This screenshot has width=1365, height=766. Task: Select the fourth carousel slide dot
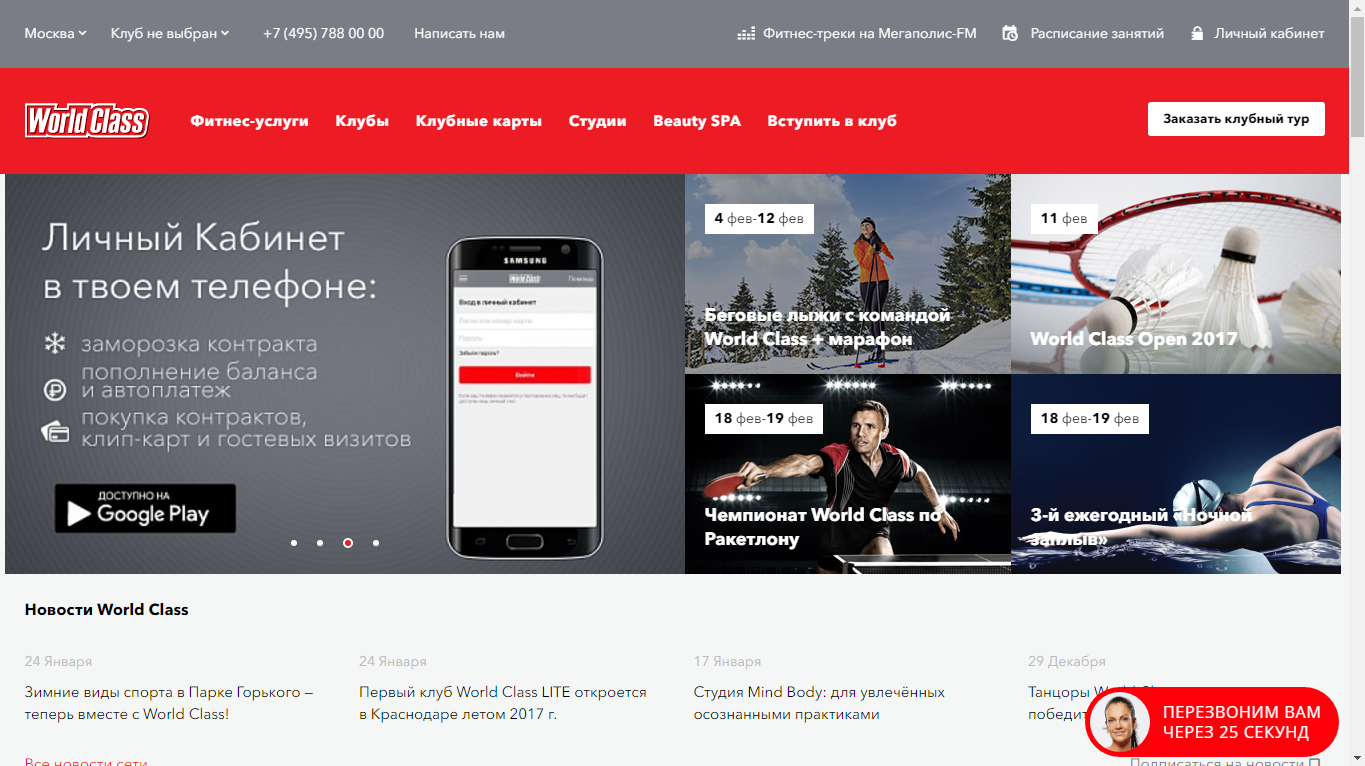click(376, 543)
